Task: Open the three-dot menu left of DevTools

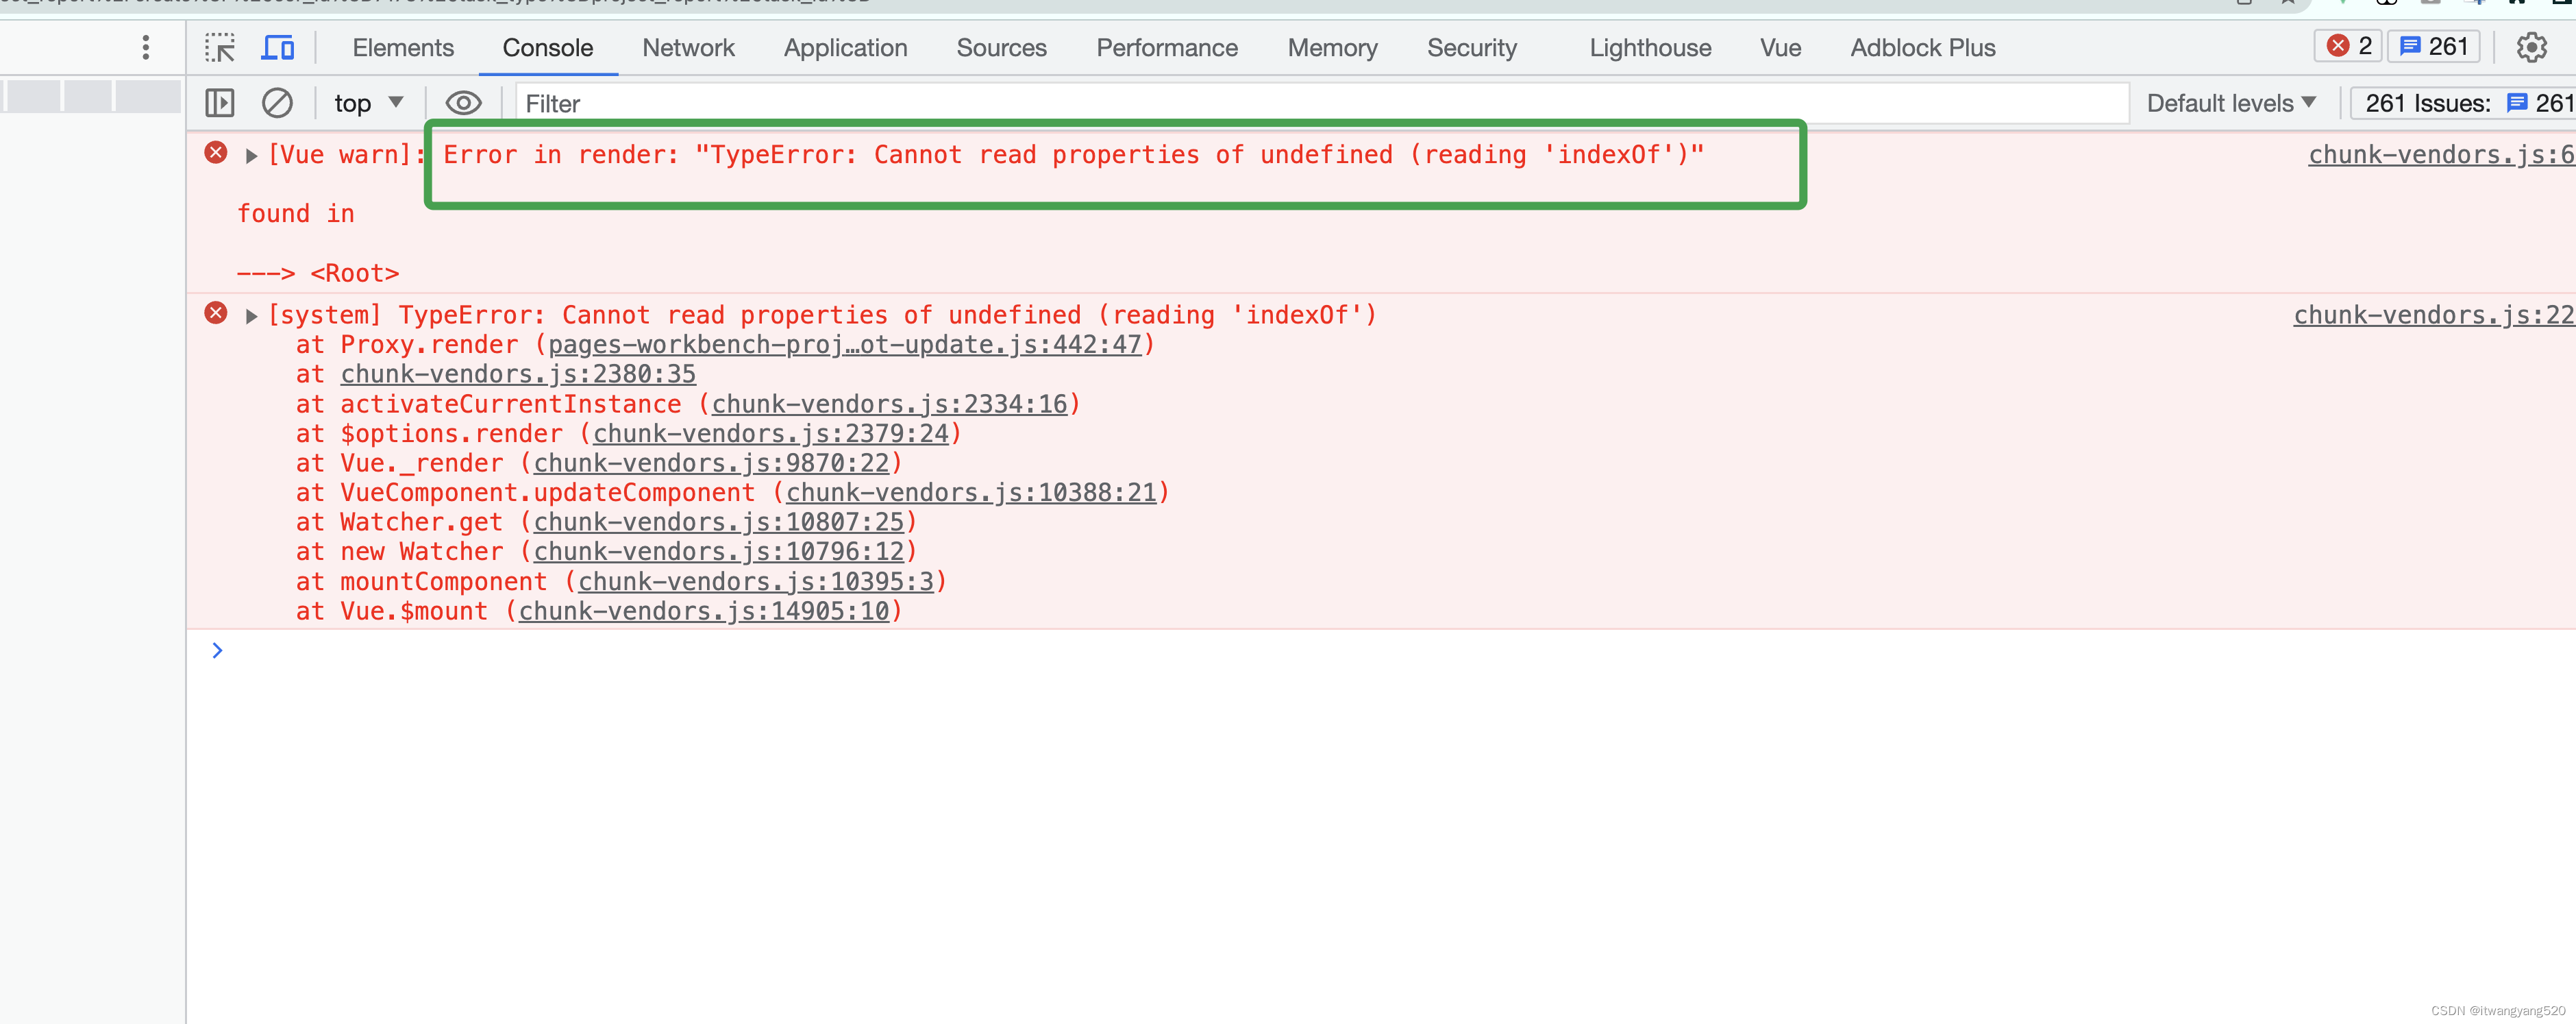Action: click(146, 47)
